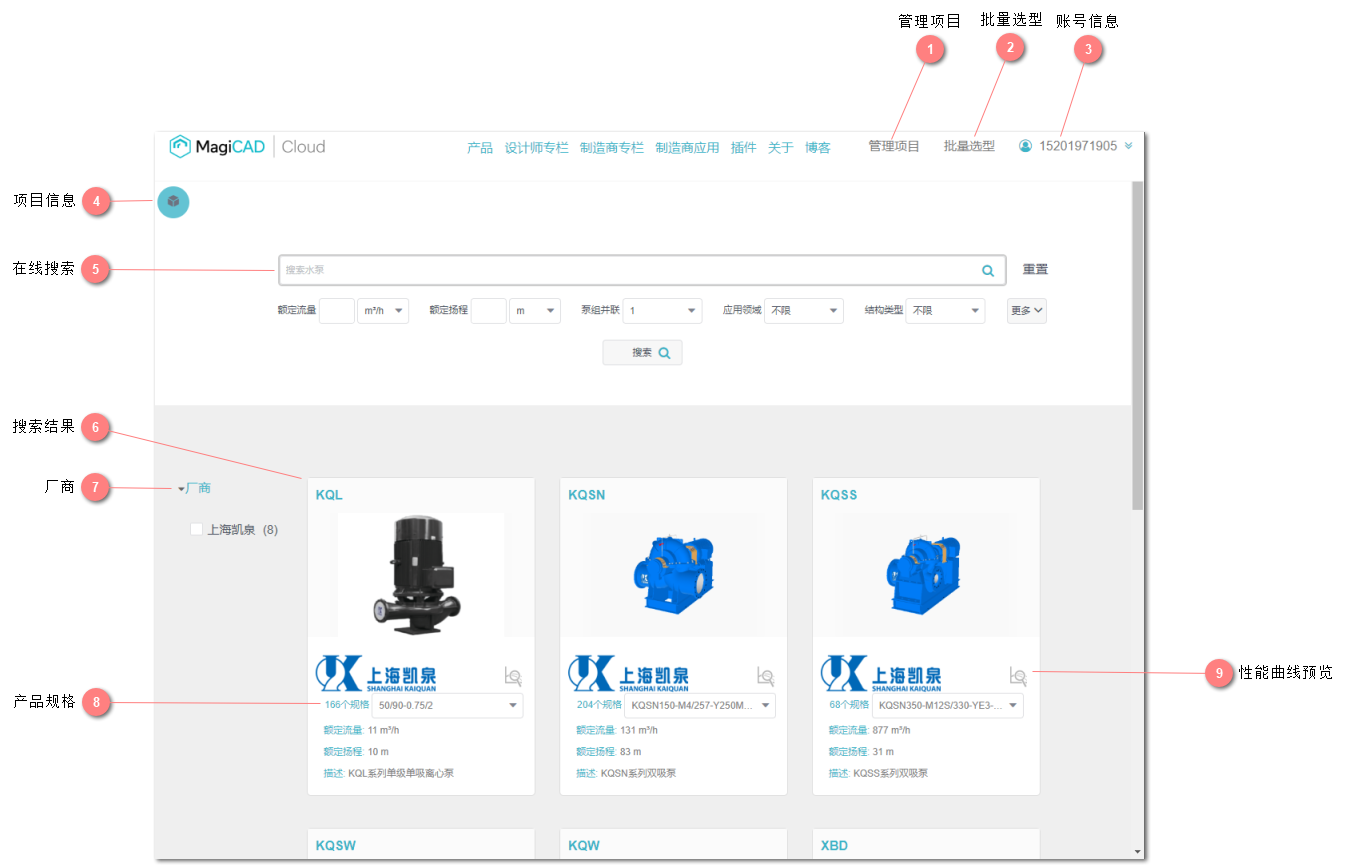1350x868 pixels.
Task: Click the 额定流量 input field
Action: pos(337,311)
